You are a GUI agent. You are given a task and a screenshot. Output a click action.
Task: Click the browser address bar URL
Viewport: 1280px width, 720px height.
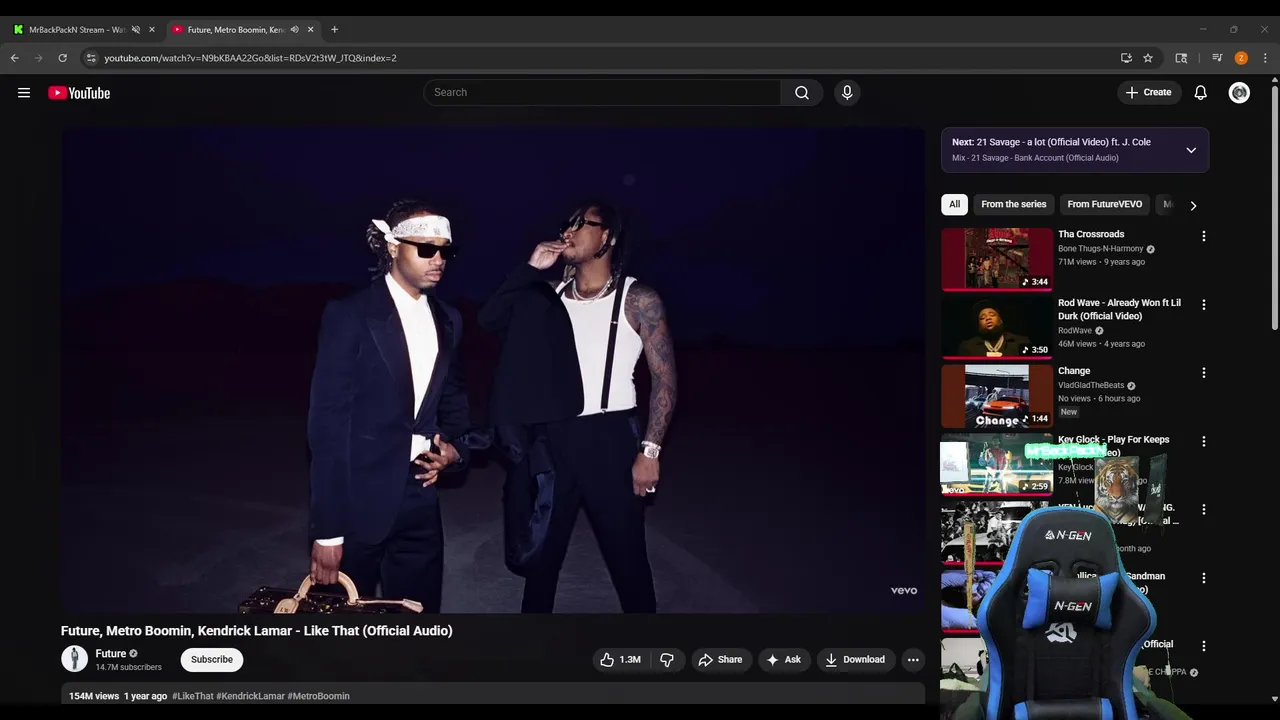[x=250, y=58]
